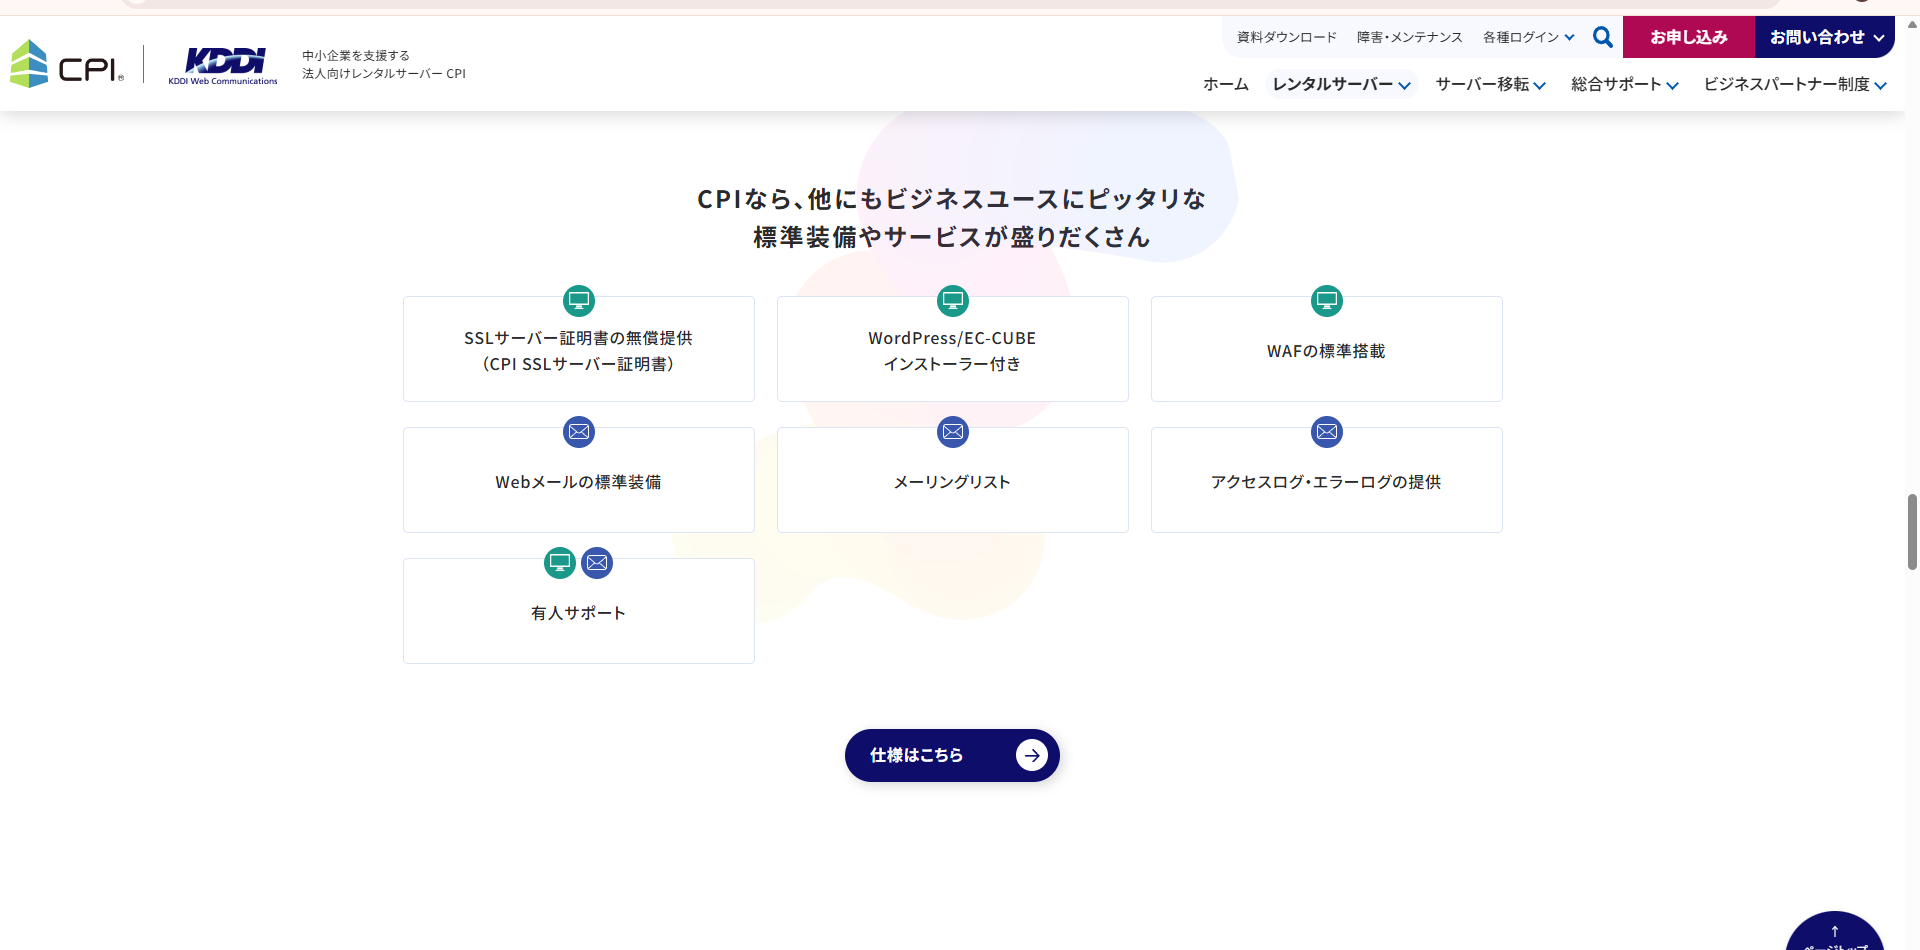The height and width of the screenshot is (950, 1920).
Task: Open the お問い合わせ dropdown button
Action: click(1825, 37)
